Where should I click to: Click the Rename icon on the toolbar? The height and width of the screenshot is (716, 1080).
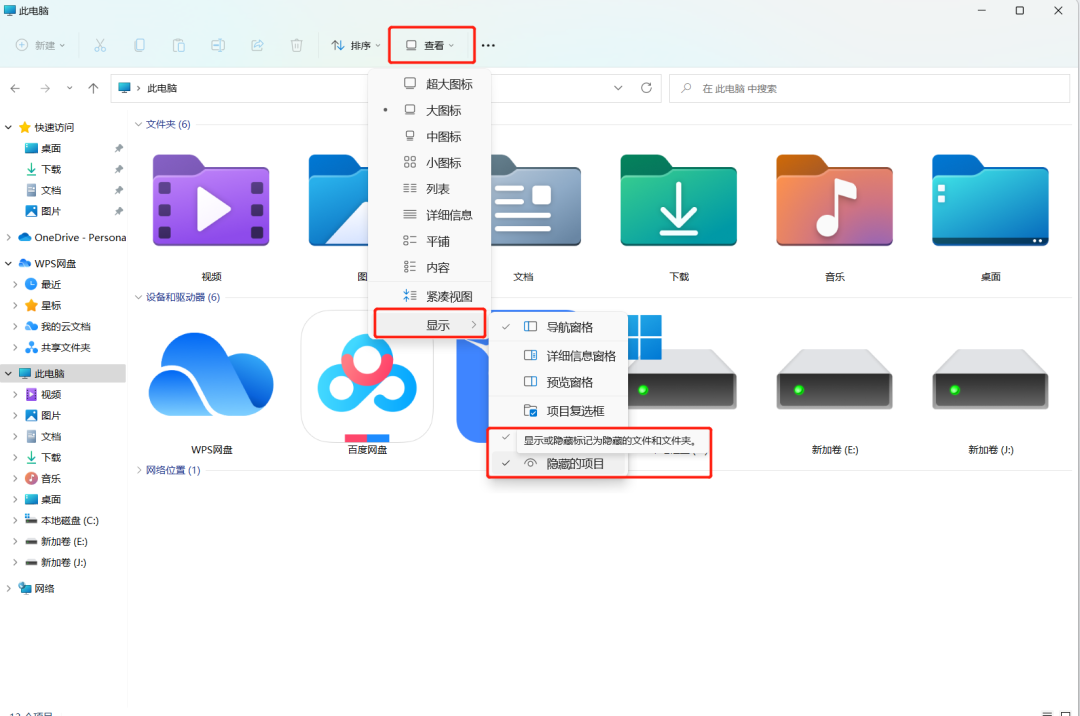218,45
